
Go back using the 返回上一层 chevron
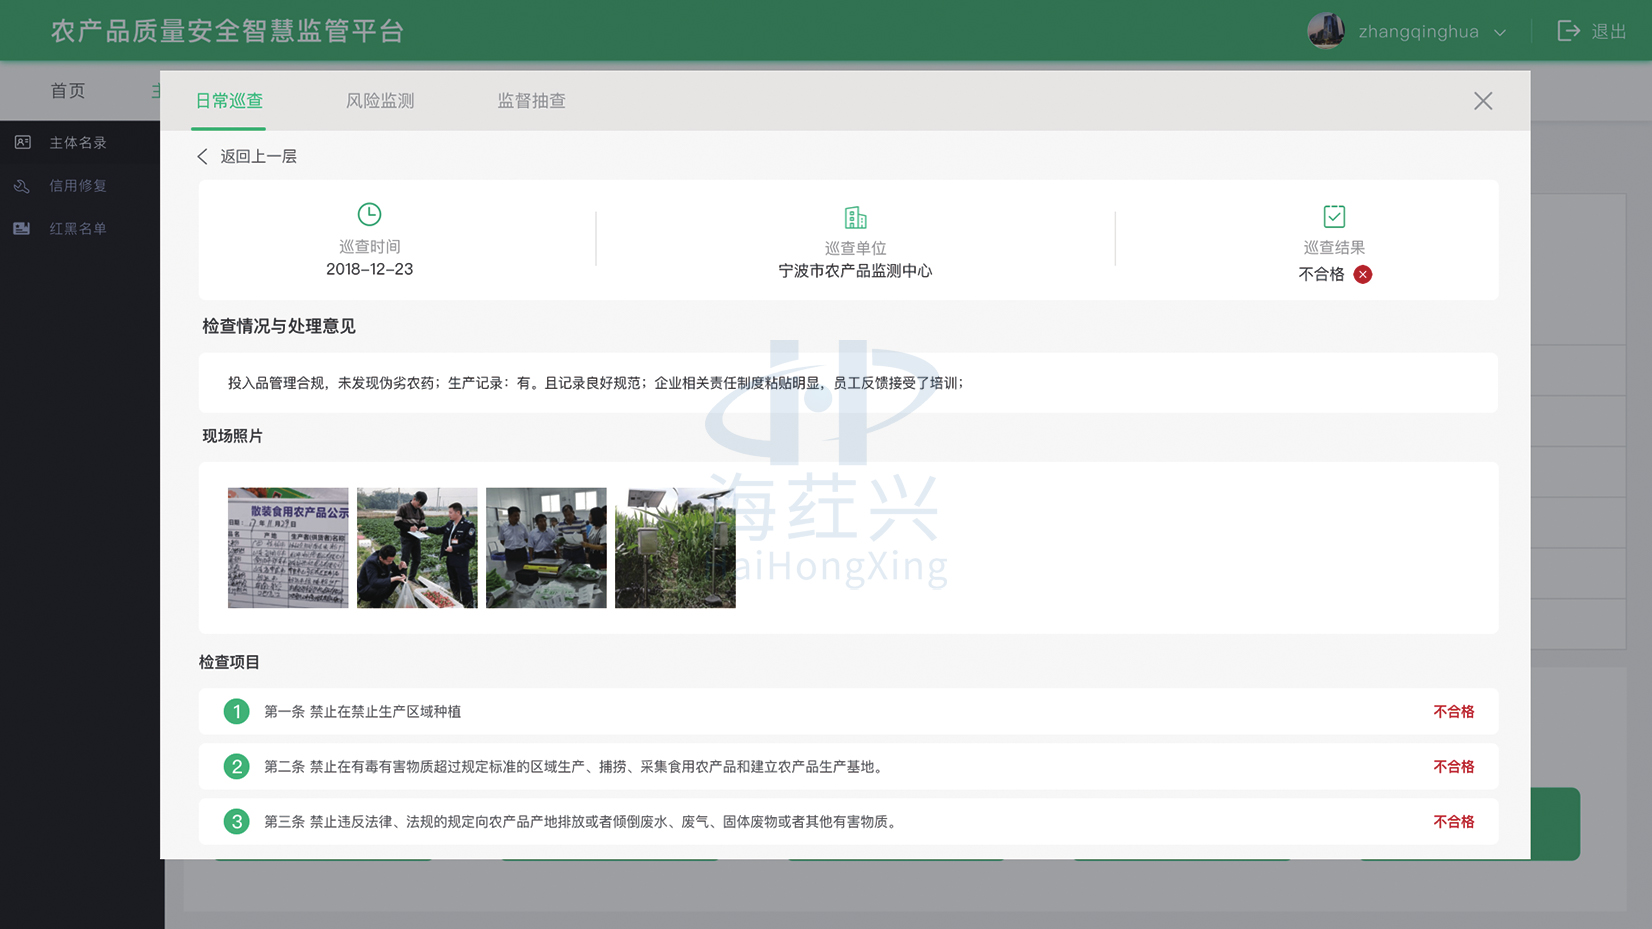click(203, 156)
